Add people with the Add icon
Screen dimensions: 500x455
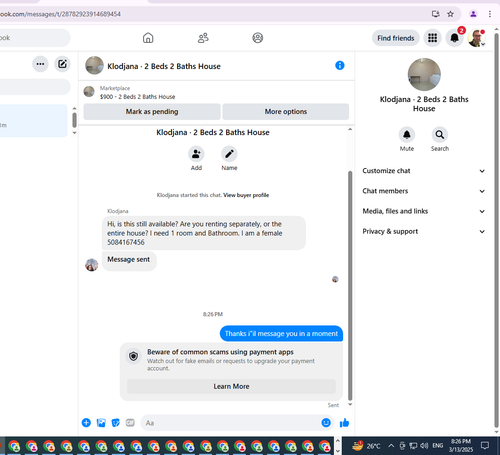click(x=196, y=154)
